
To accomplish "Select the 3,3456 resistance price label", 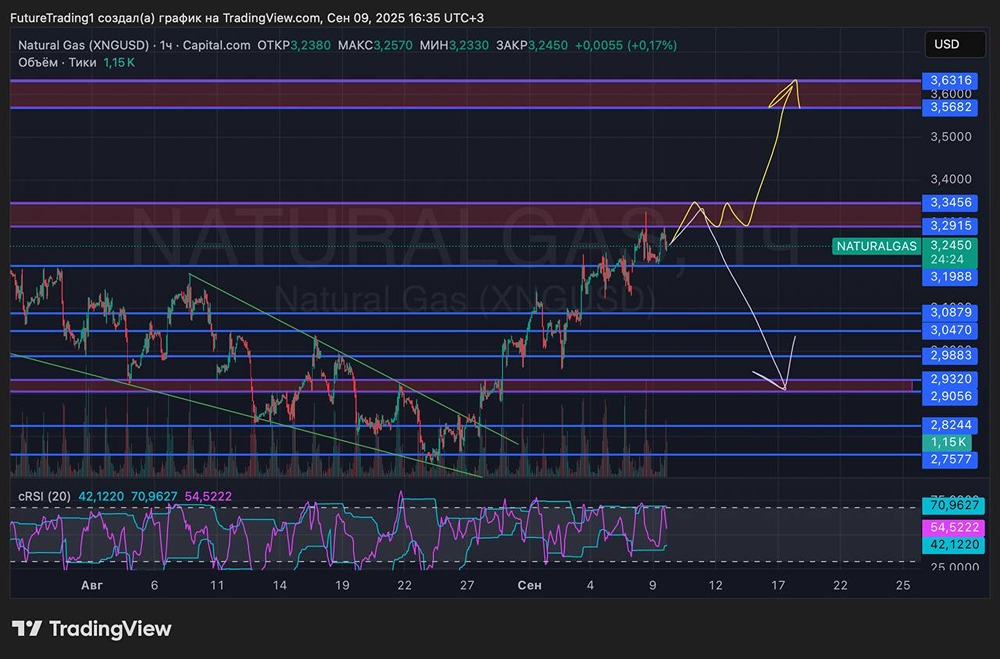I will point(951,203).
